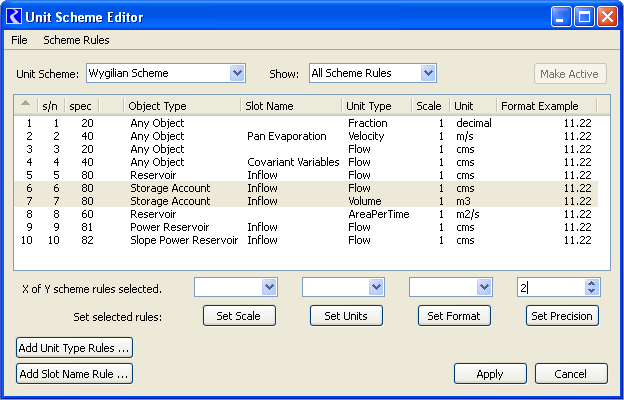
Task: Click spec value 81
Action: click(87, 227)
